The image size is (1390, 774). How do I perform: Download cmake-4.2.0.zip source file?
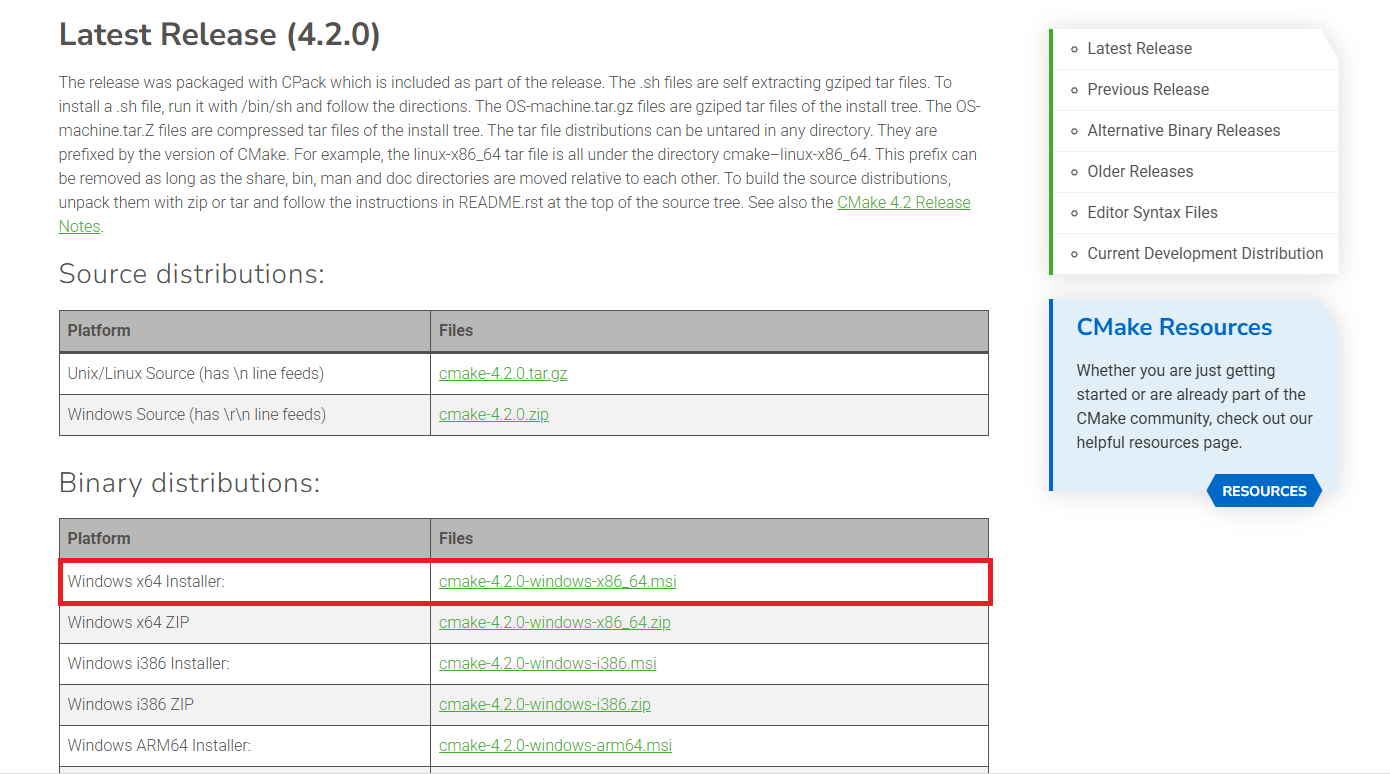(494, 414)
